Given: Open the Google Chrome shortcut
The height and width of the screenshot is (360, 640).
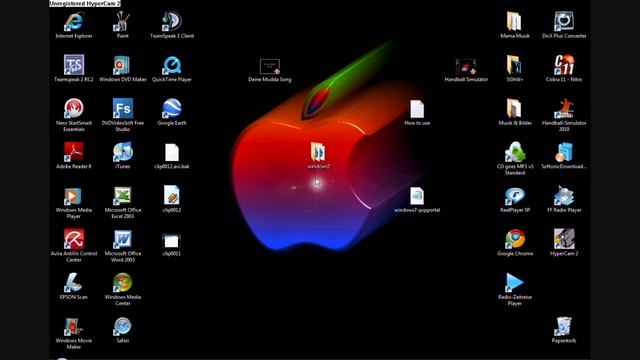Looking at the screenshot, I should pyautogui.click(x=515, y=239).
